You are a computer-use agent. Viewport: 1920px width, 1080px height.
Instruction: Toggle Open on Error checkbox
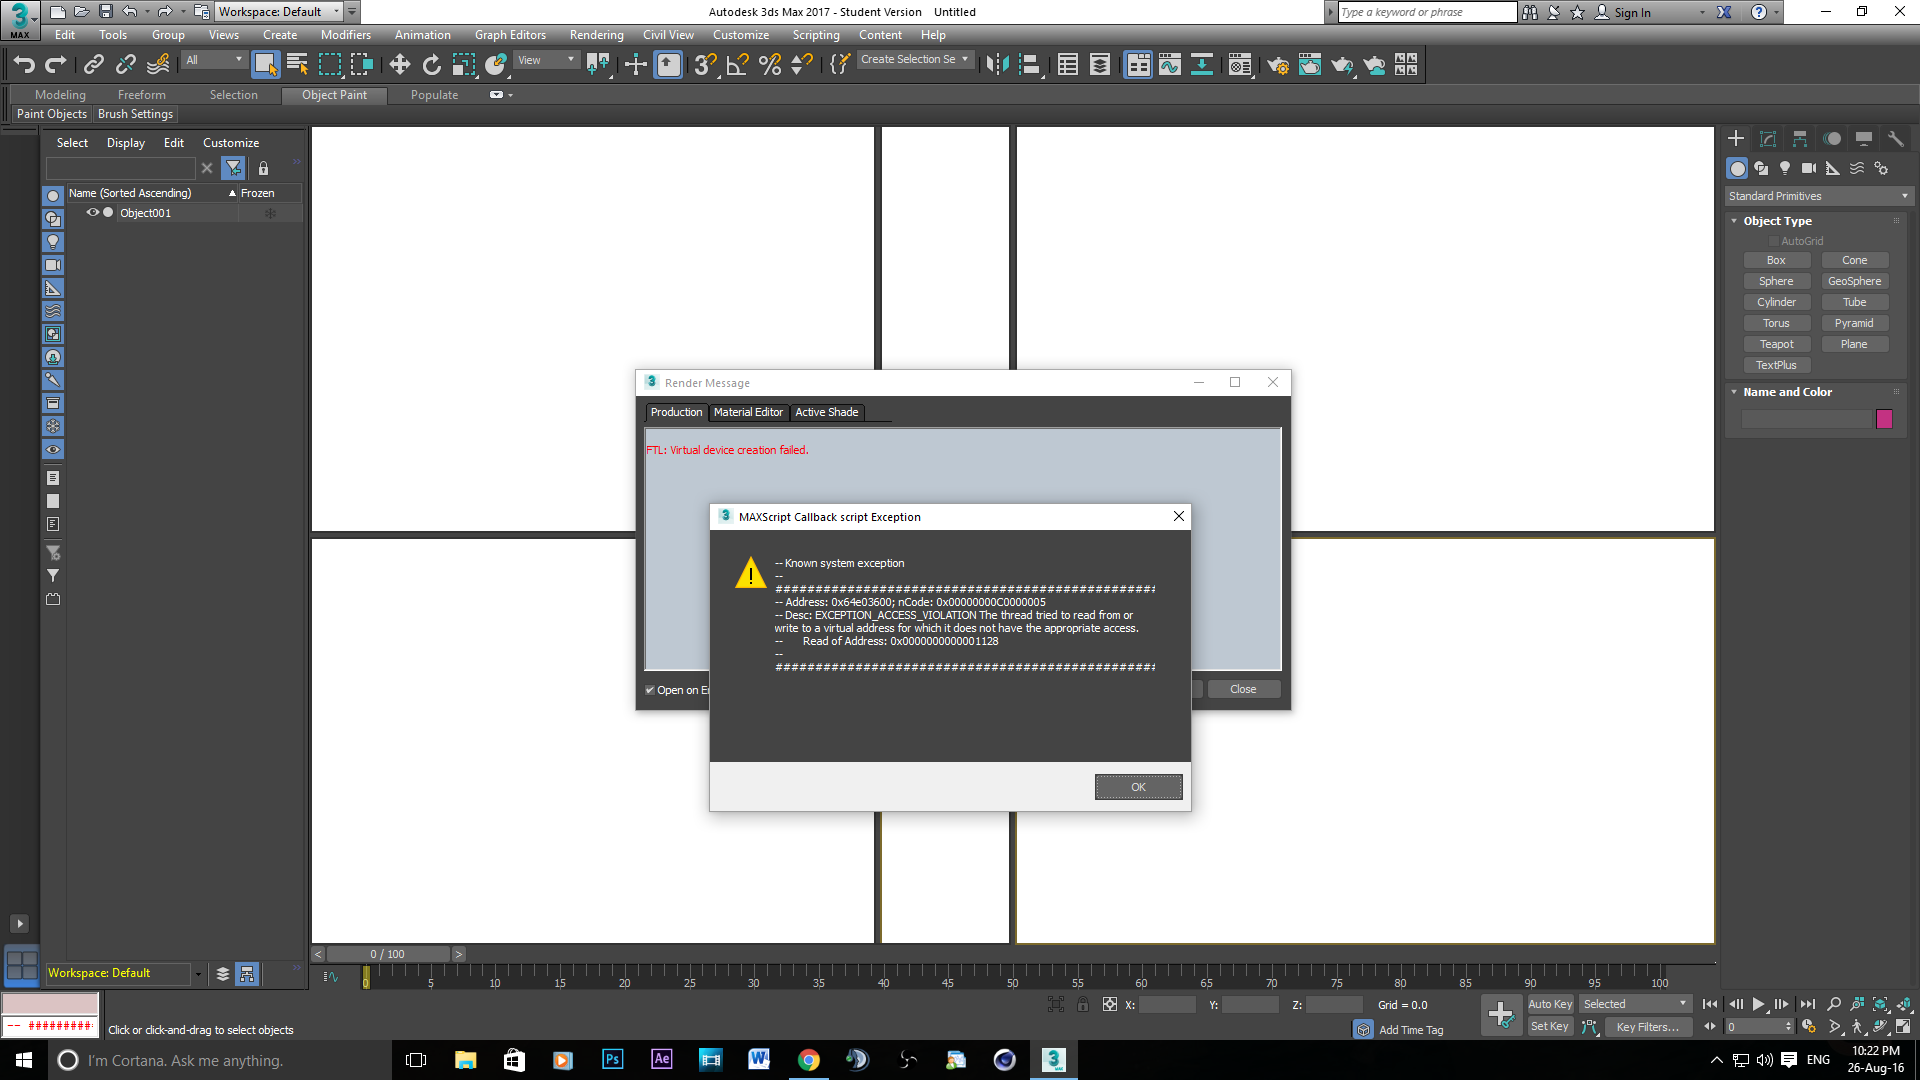click(x=650, y=690)
